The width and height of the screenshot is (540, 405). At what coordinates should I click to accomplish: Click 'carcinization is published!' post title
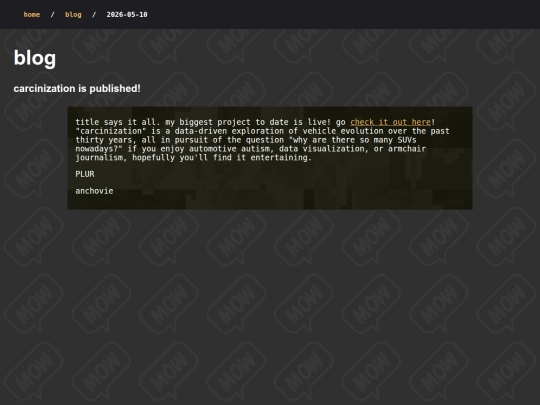pos(77,89)
